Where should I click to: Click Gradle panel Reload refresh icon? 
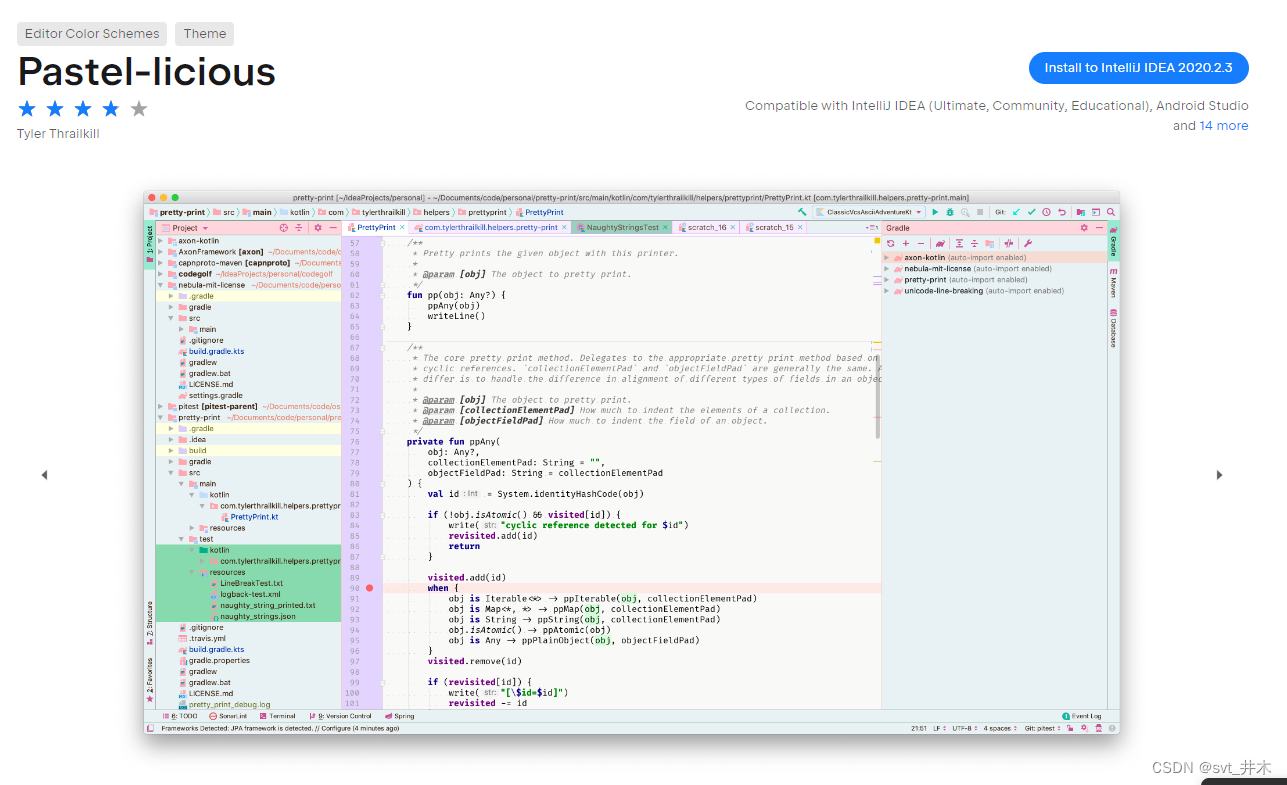pyautogui.click(x=891, y=243)
